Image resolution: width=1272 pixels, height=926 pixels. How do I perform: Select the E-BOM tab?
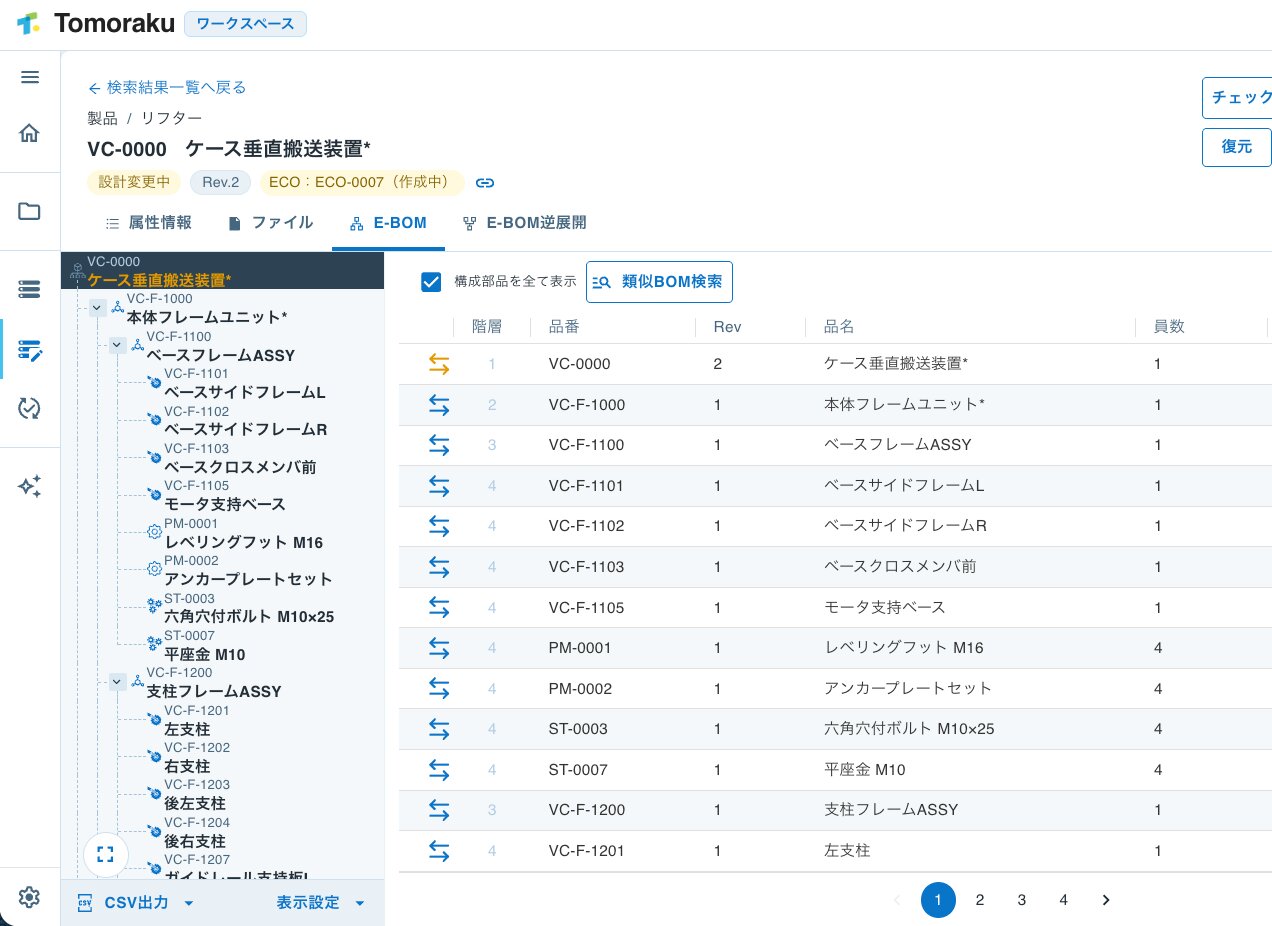[x=388, y=223]
